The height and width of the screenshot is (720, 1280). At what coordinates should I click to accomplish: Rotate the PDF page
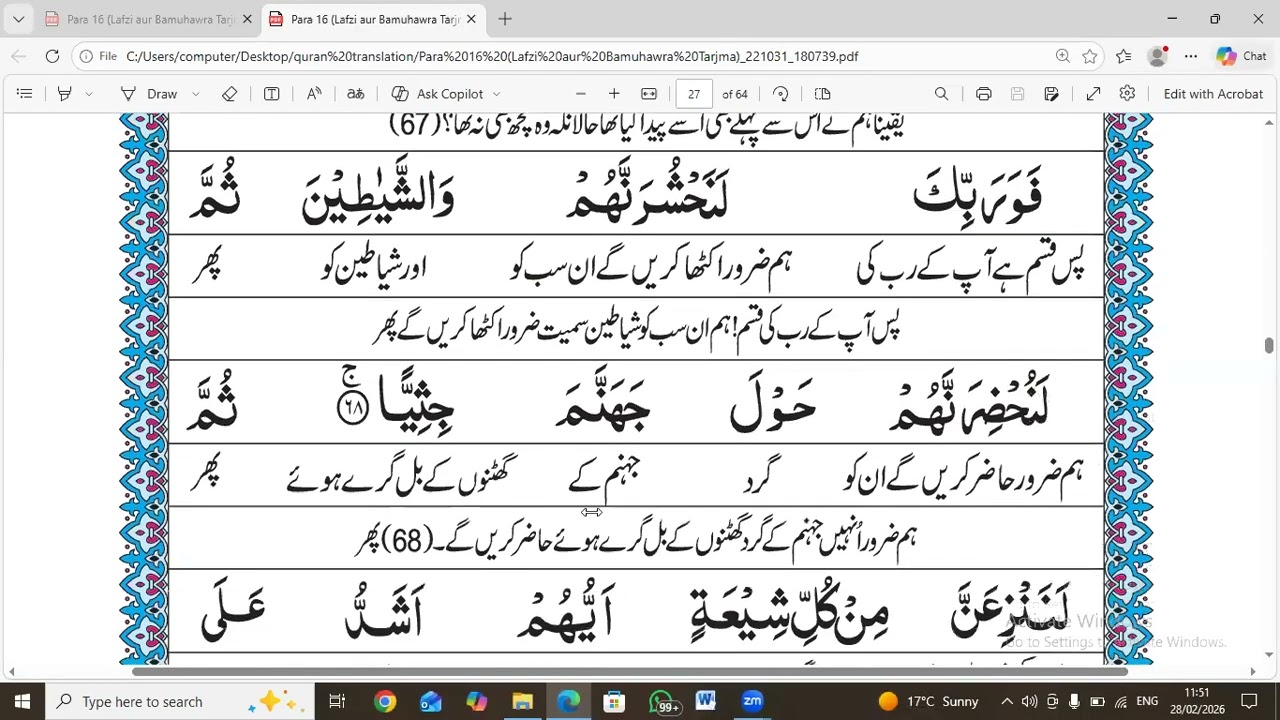pos(781,94)
